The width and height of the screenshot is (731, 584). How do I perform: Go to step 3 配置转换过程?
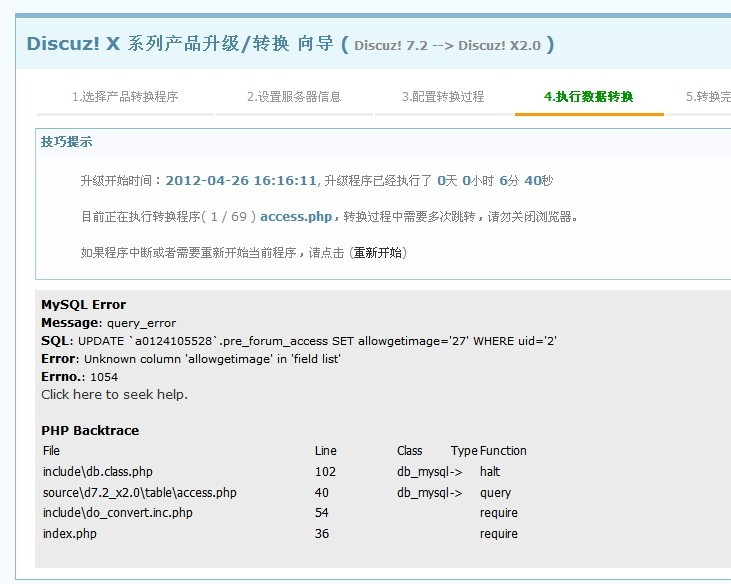(443, 96)
